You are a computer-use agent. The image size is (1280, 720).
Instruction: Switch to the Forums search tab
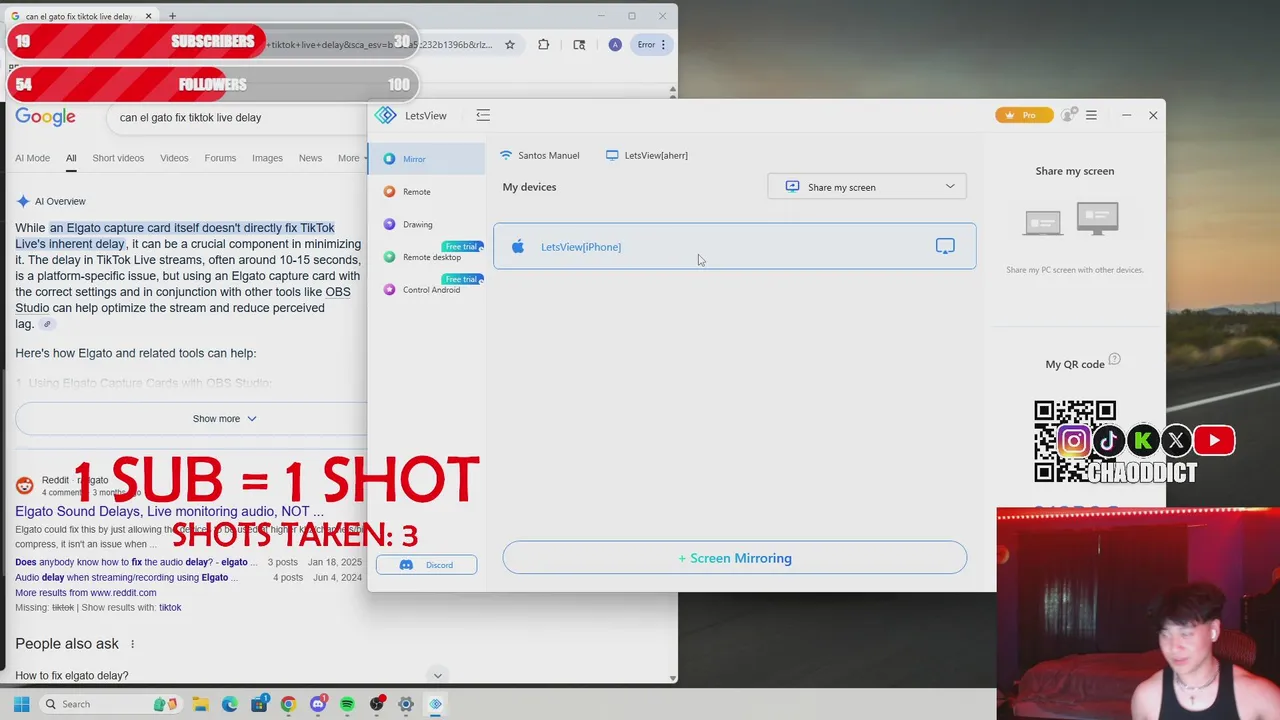point(220,158)
